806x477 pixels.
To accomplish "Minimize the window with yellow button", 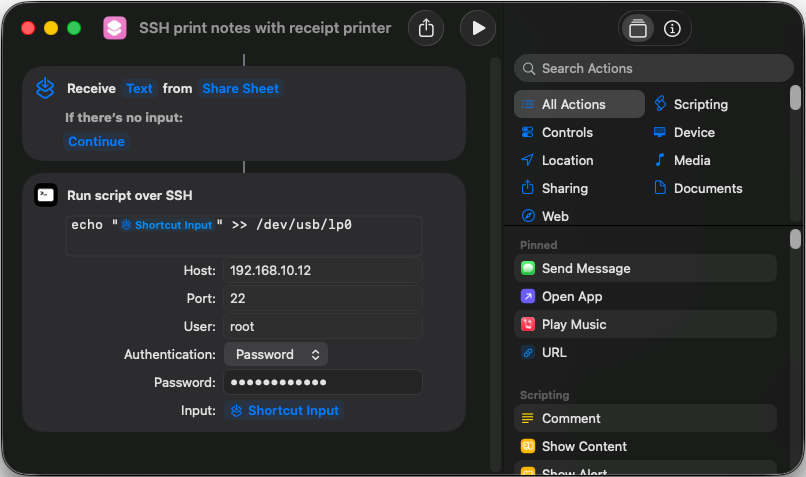I will pos(51,28).
